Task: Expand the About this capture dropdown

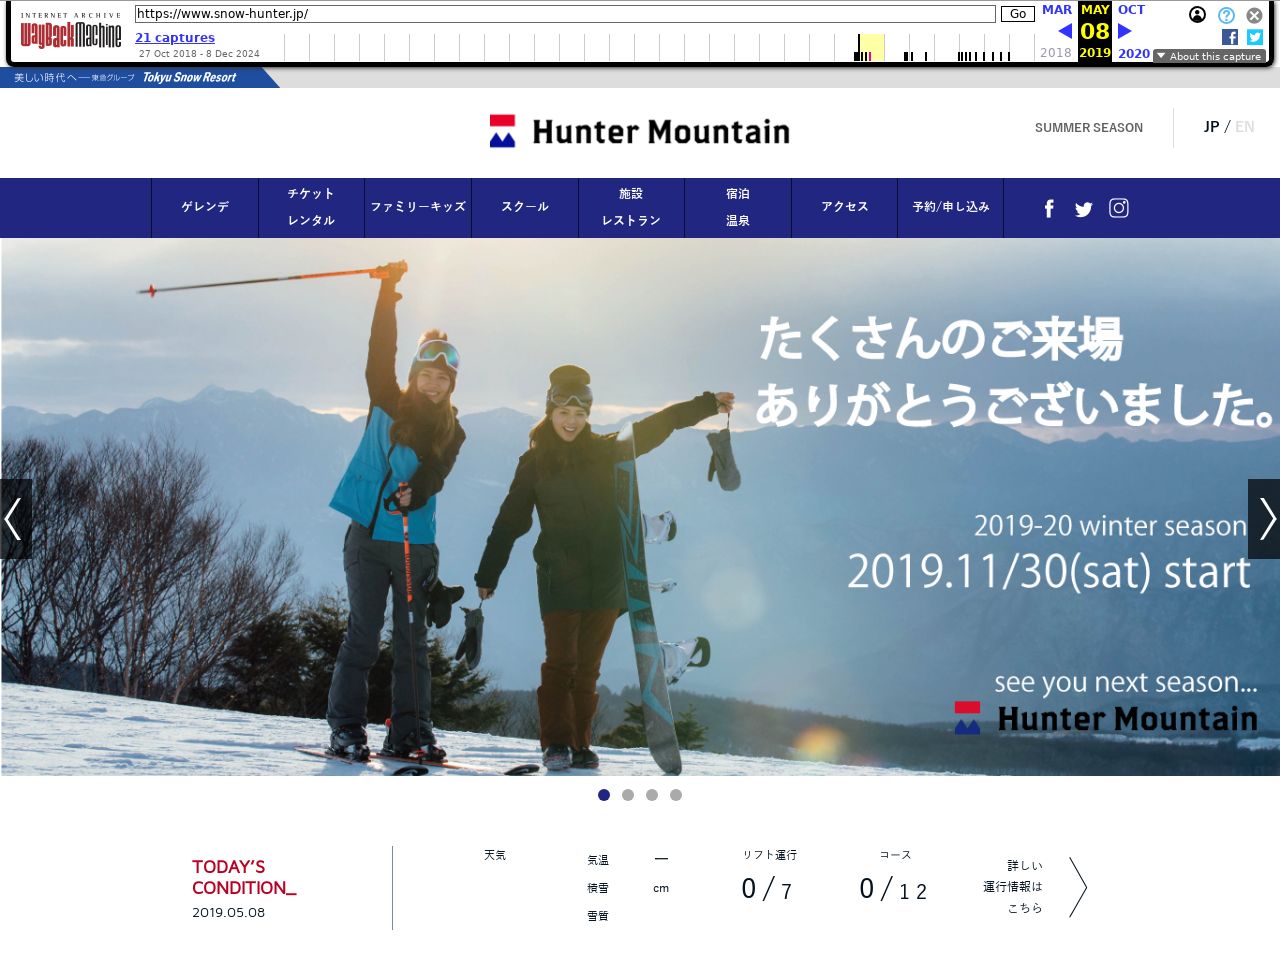Action: tap(1209, 57)
